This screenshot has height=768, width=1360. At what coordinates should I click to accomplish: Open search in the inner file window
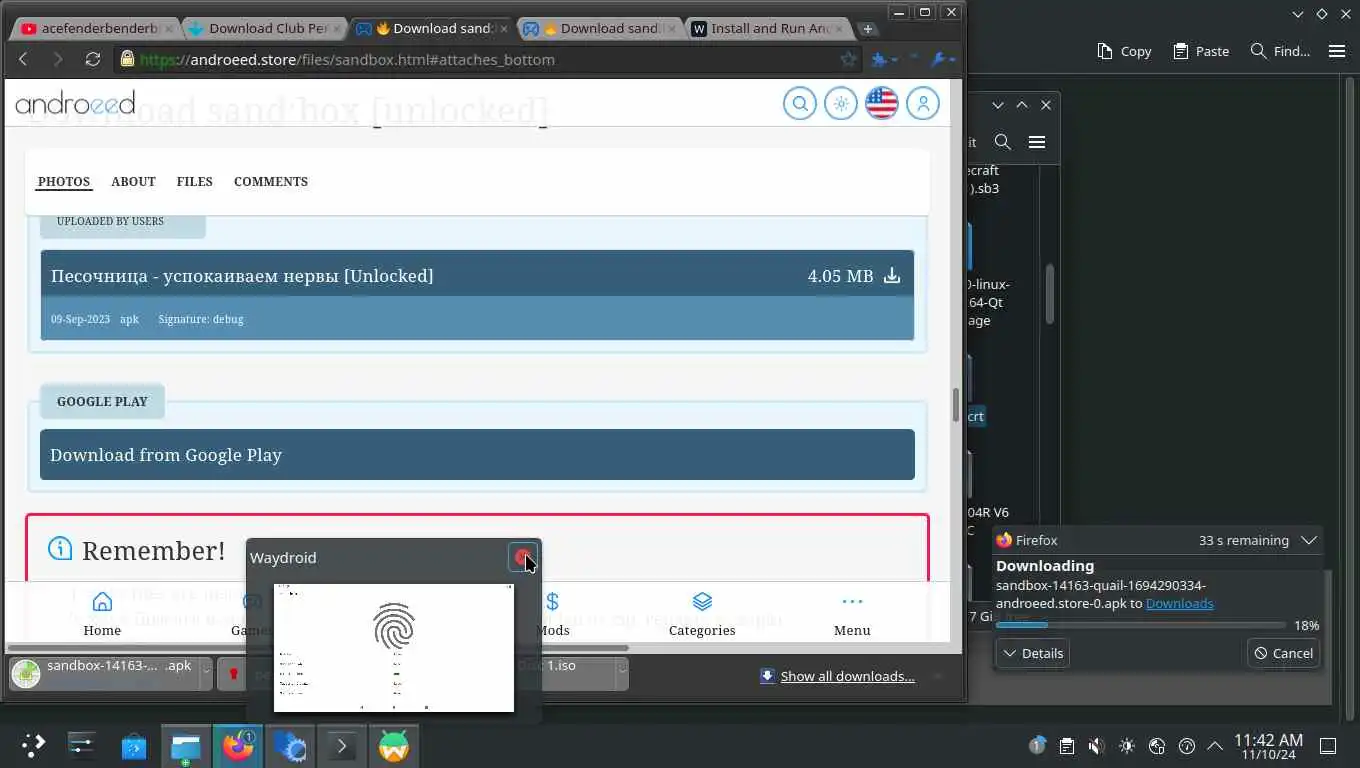coord(1003,142)
